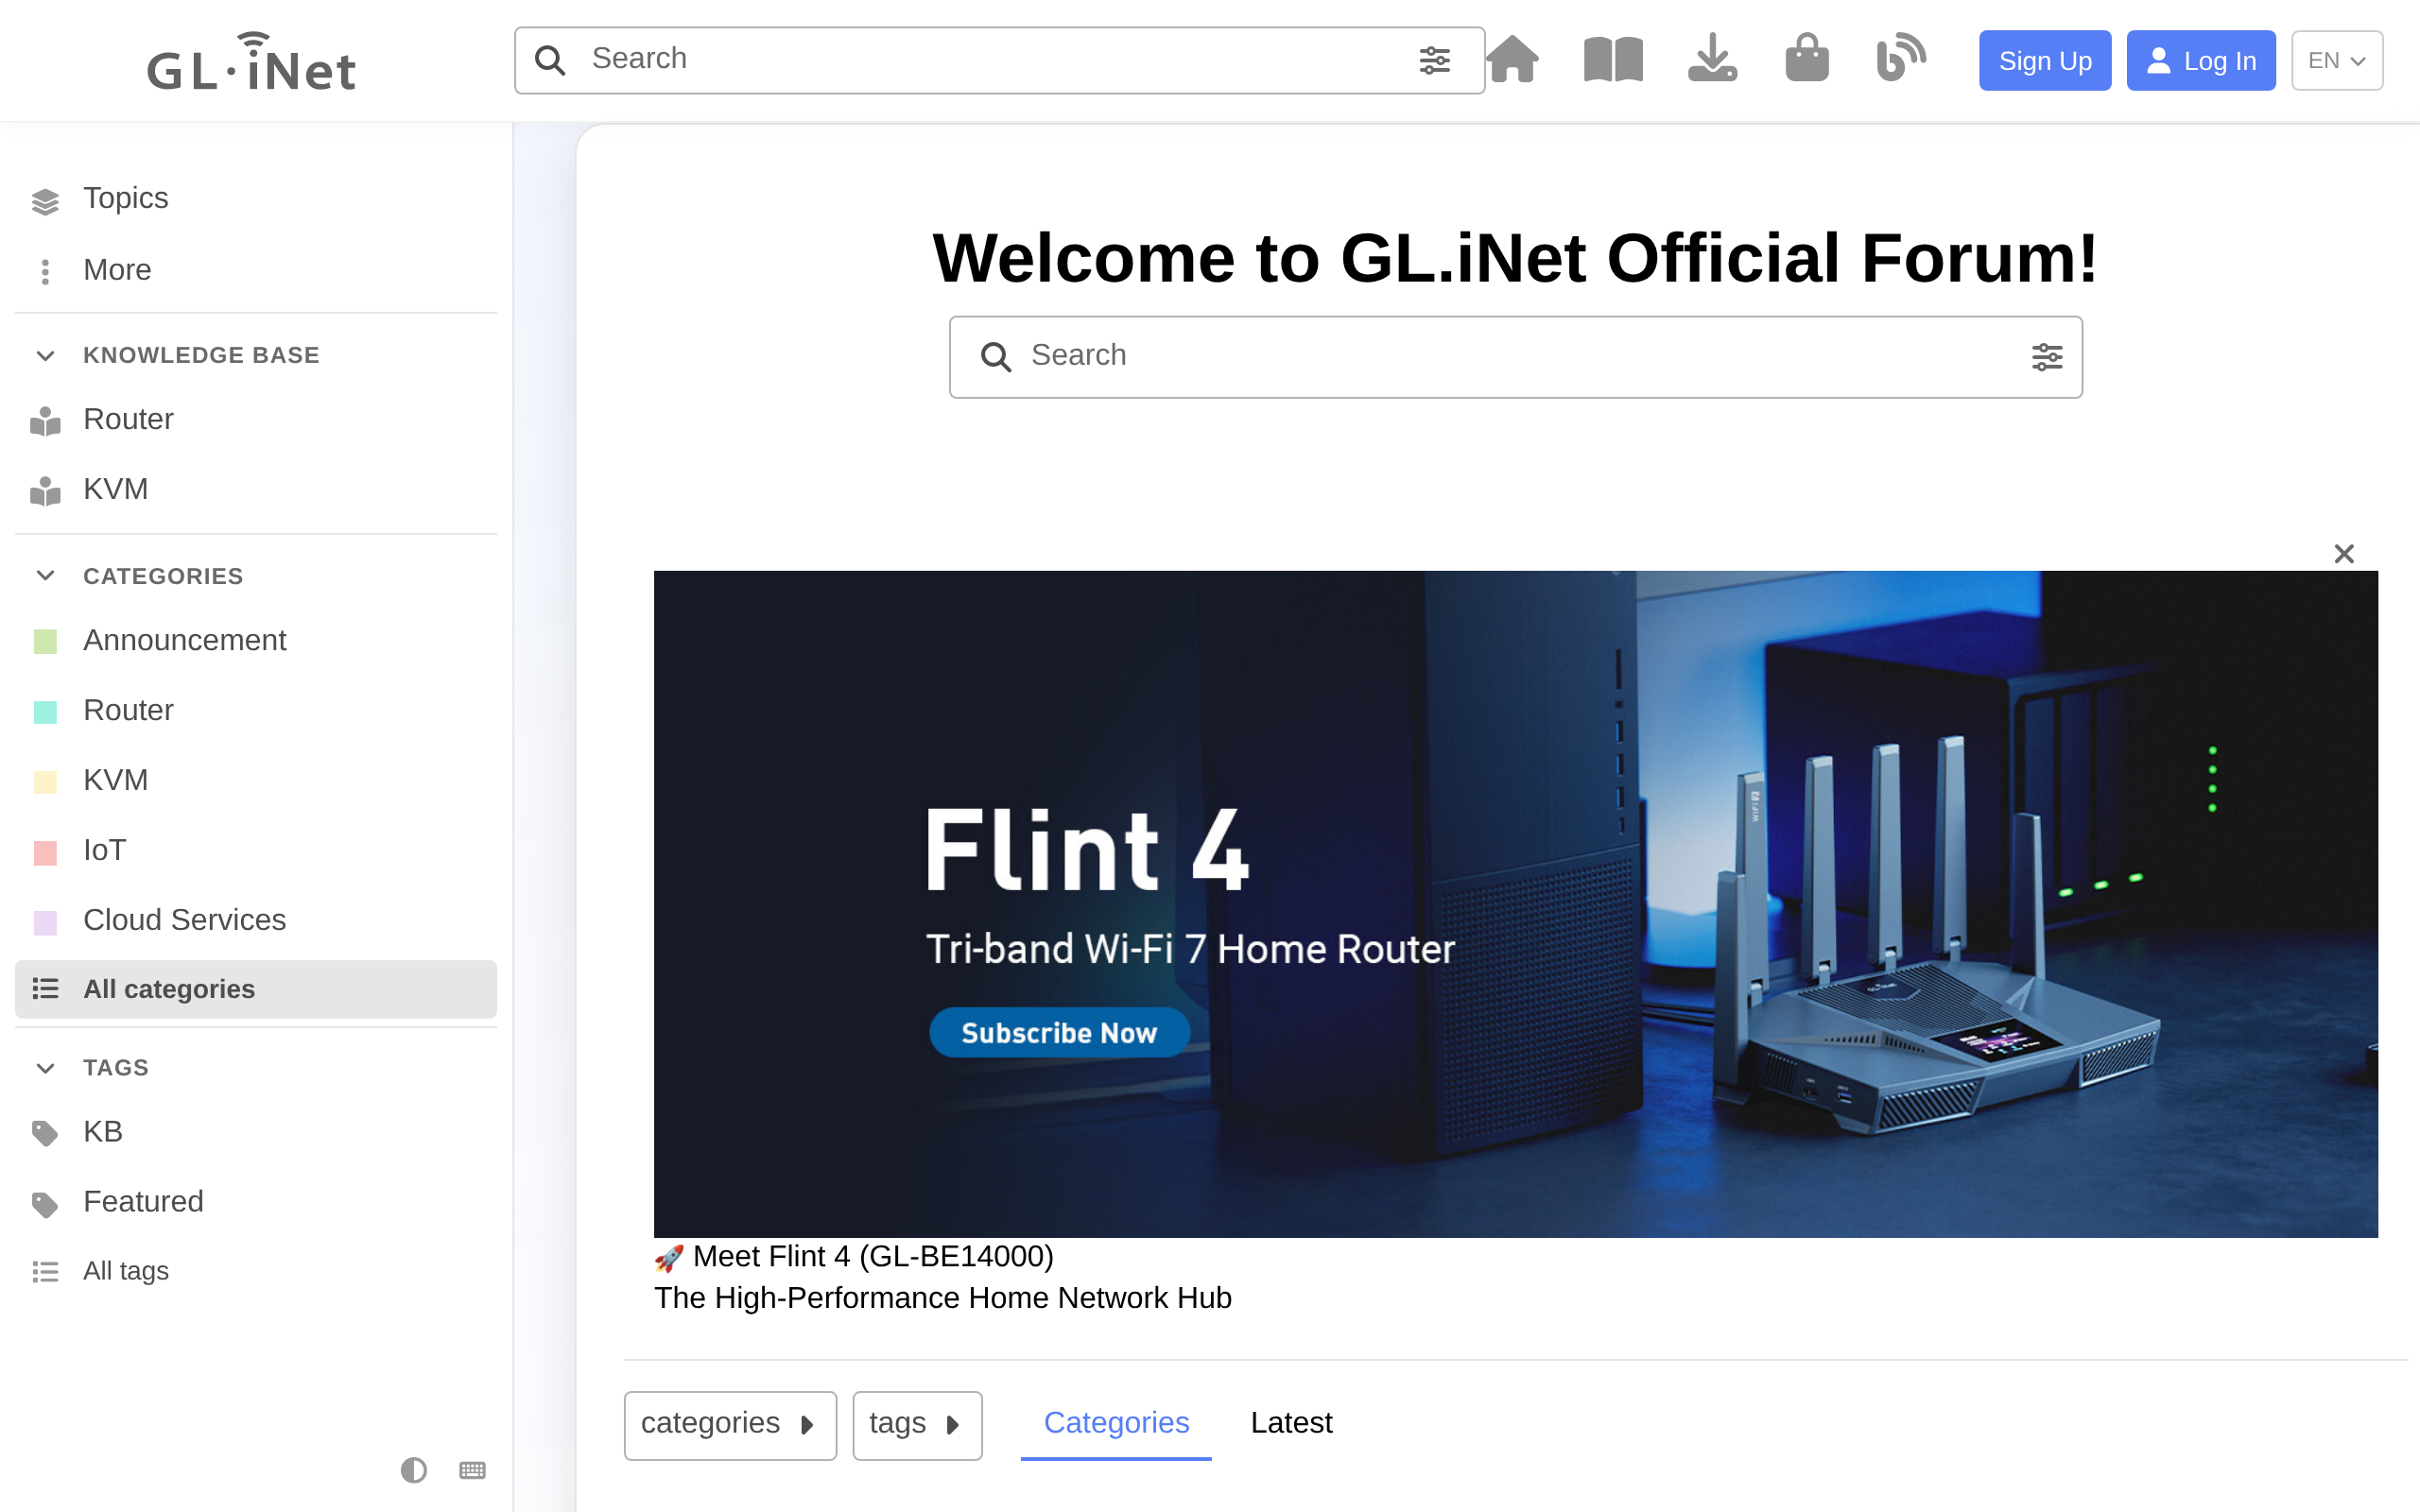Open filters in welcome search box
The width and height of the screenshot is (2420, 1512).
2047,356
